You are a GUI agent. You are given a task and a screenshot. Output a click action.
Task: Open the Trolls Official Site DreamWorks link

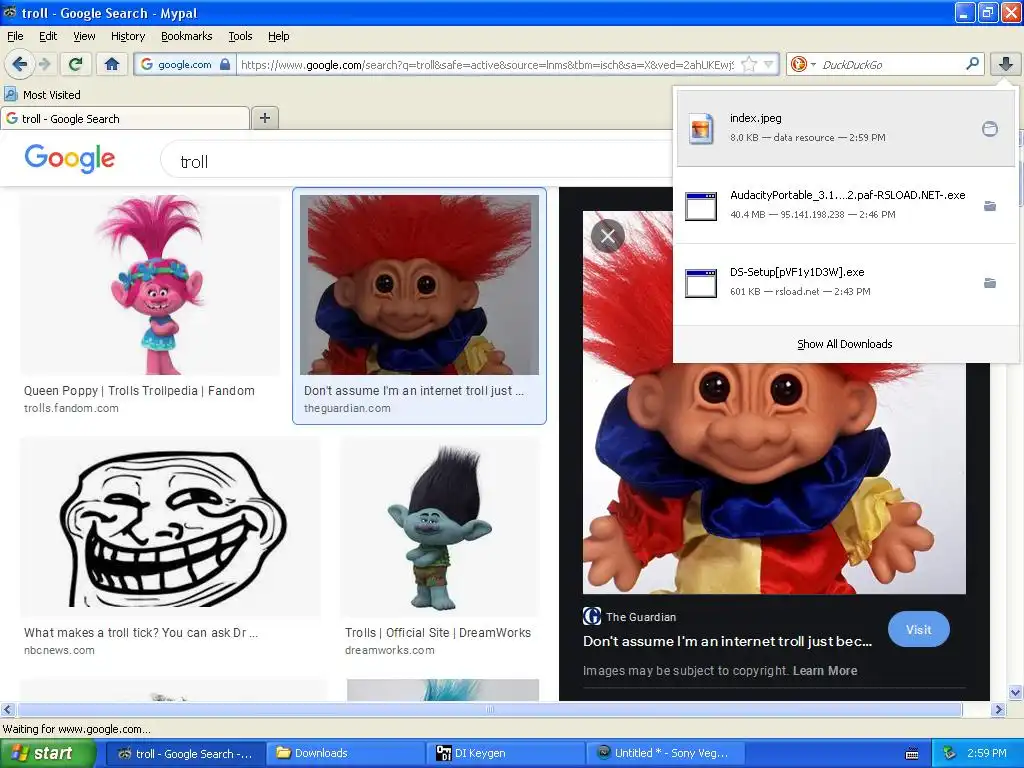tap(438, 633)
